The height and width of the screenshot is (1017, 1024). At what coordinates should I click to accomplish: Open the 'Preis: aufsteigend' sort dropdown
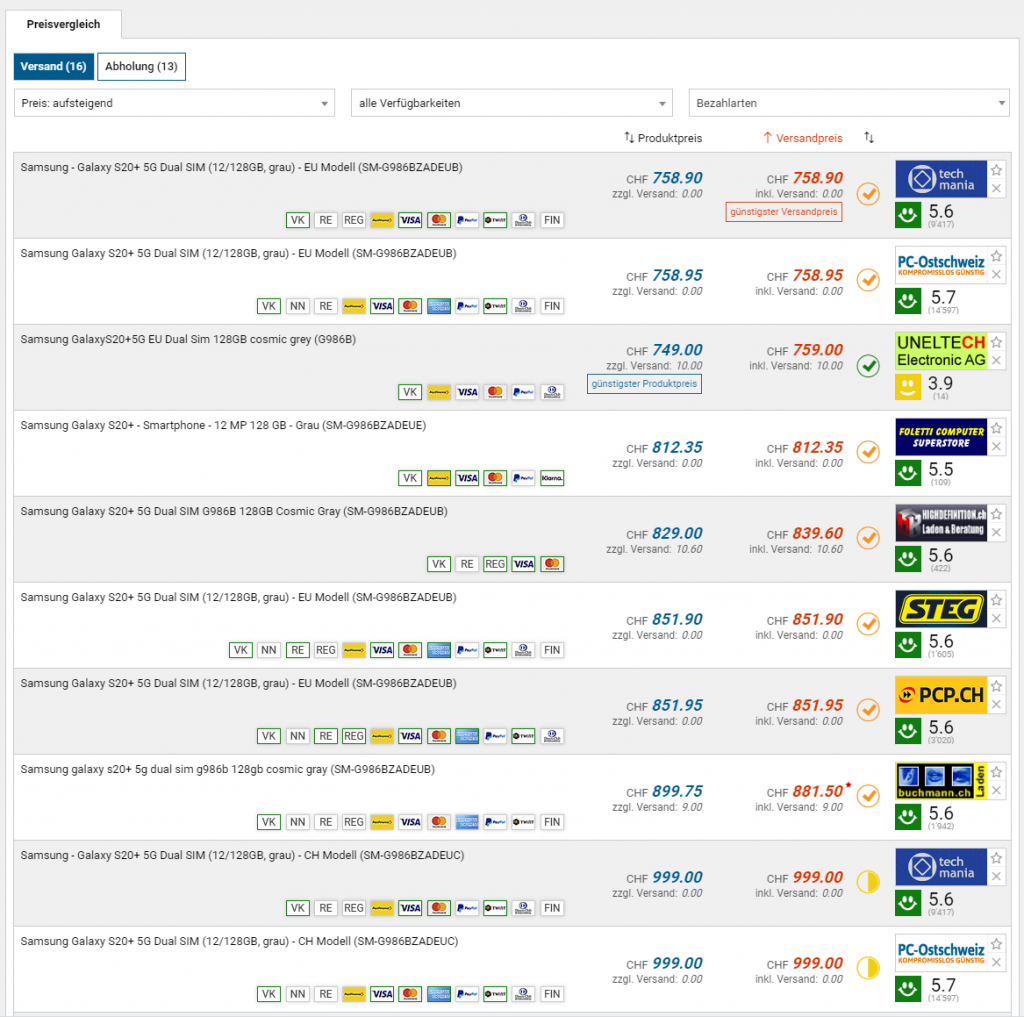tap(174, 103)
